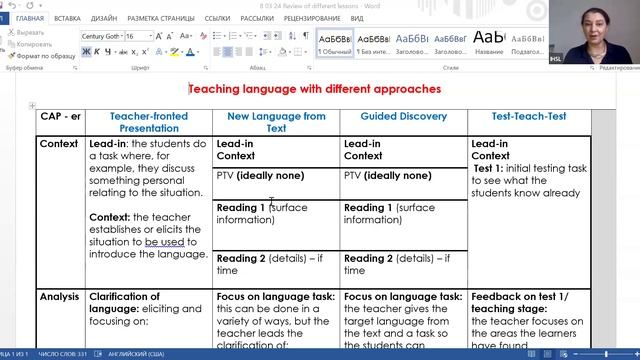Toggle Bold (Ж) formatting
Screen dimensions: 640x360
pos(86,52)
